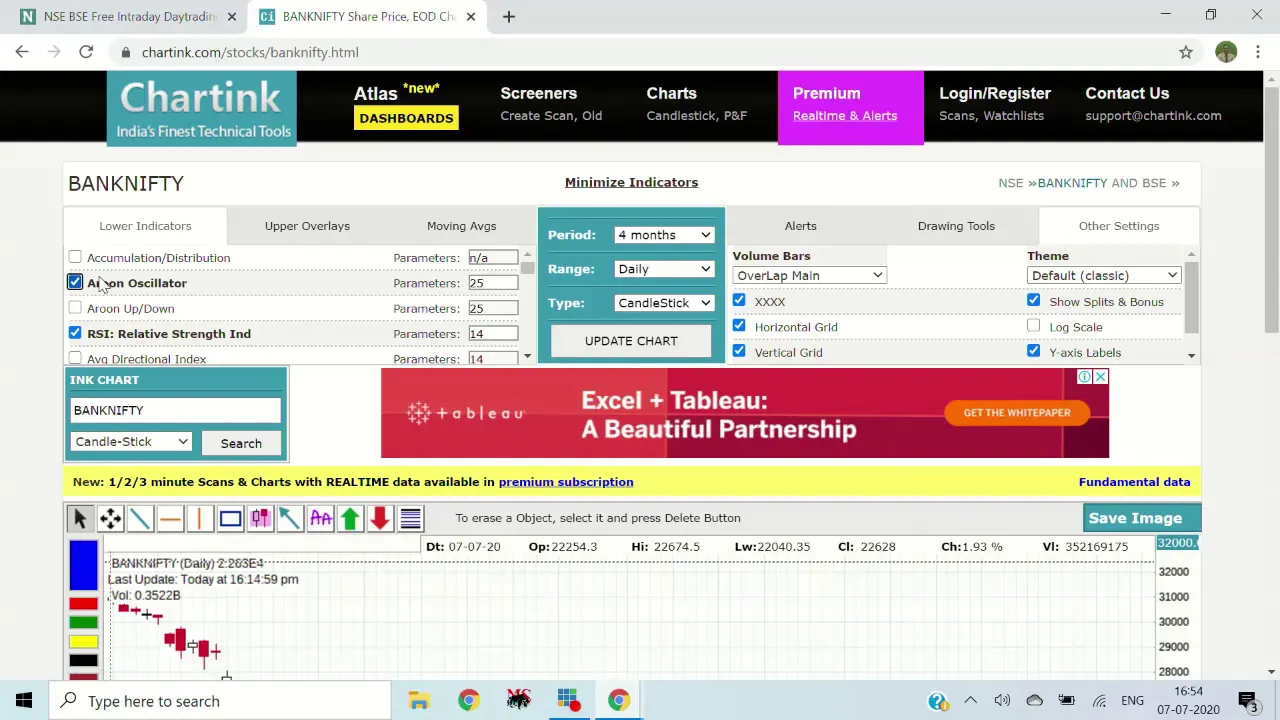
Task: Open the Volume Bars OverLap Main dropdown
Action: tap(809, 276)
